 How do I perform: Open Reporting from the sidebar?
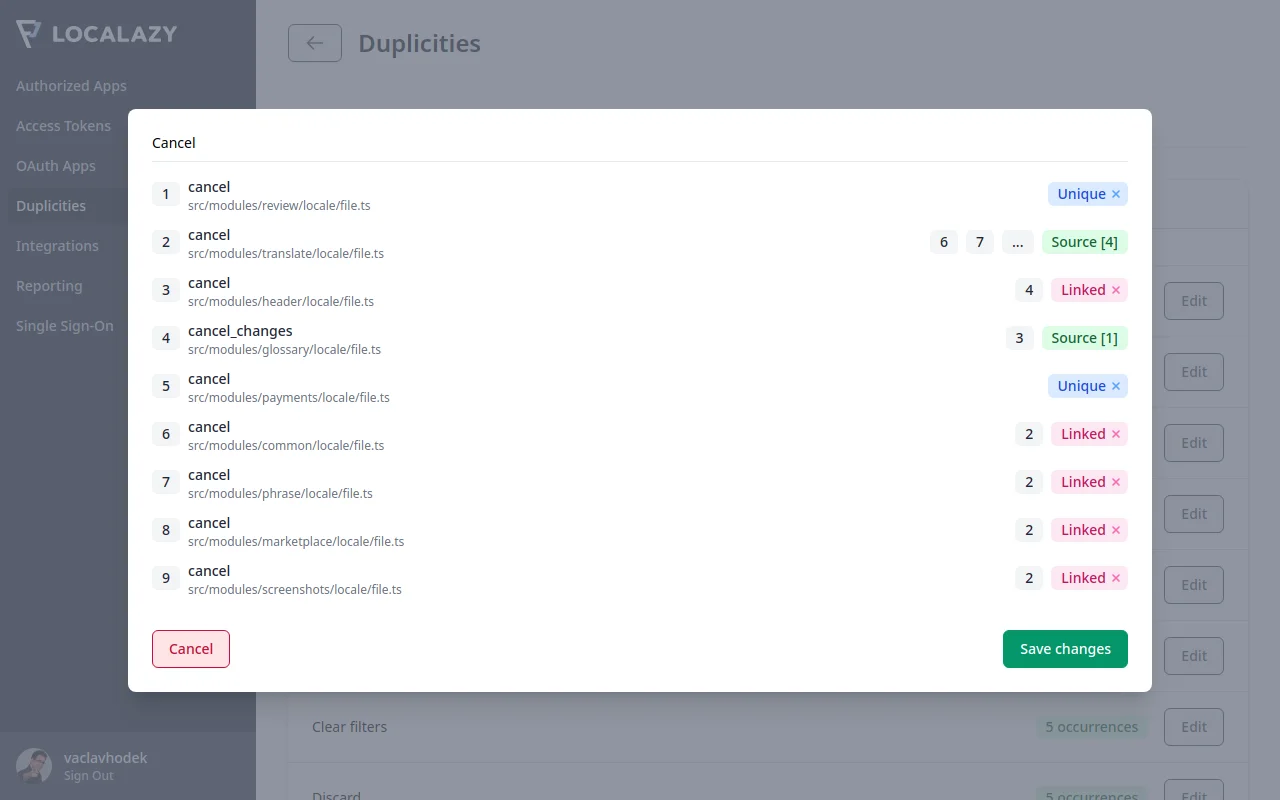coord(49,286)
